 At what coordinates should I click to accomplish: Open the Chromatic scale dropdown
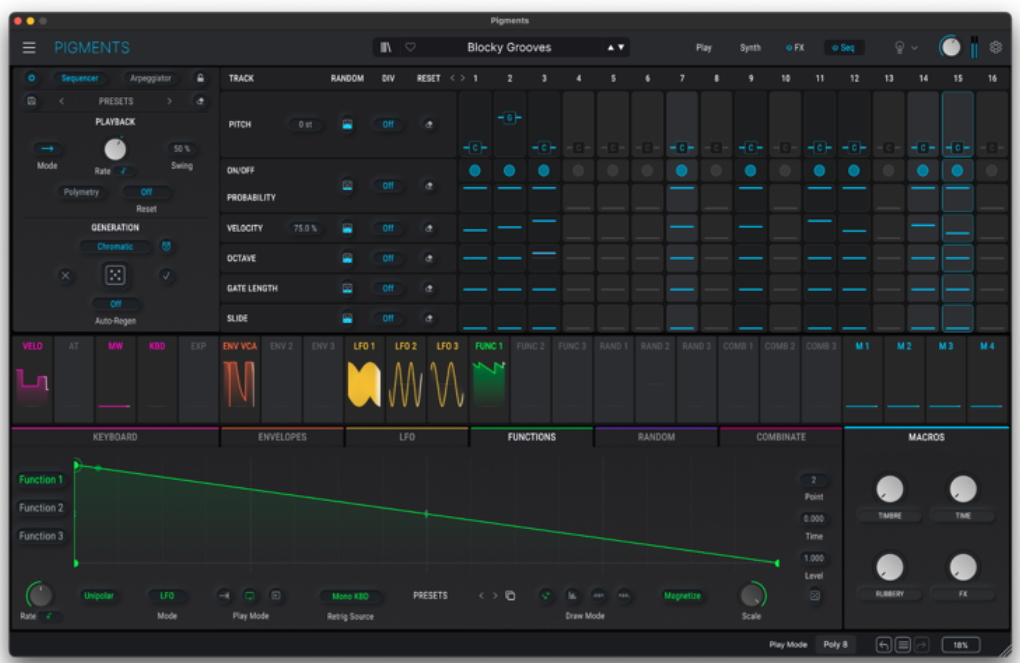tap(115, 246)
